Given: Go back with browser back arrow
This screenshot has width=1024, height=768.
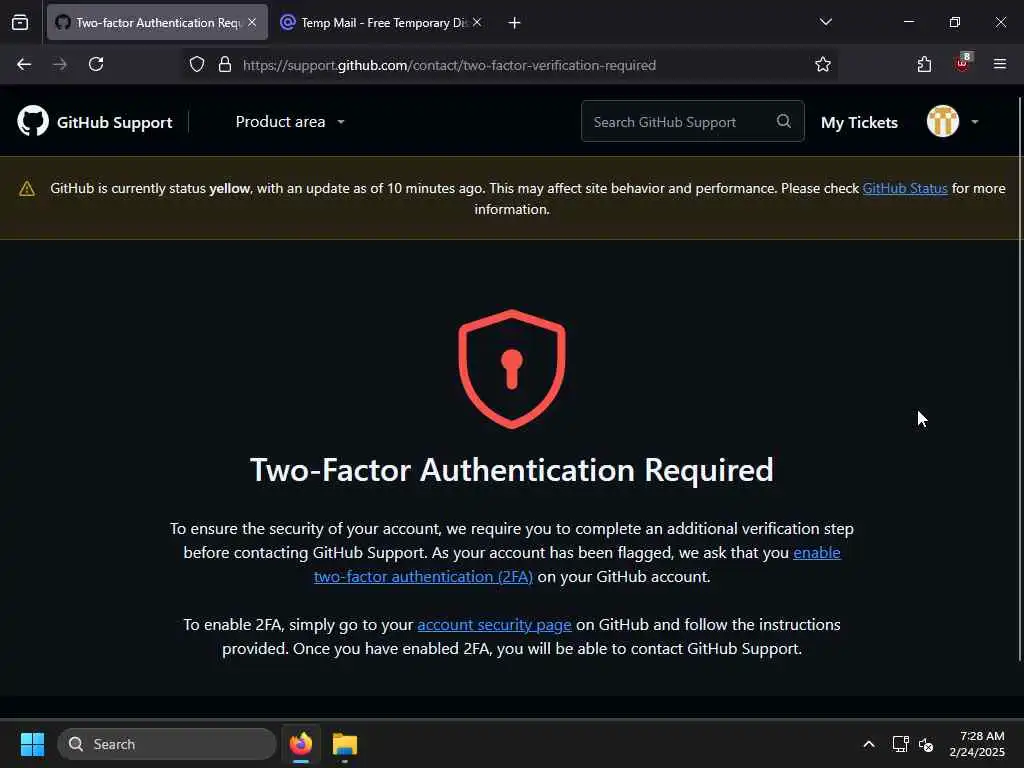Looking at the screenshot, I should [x=24, y=65].
